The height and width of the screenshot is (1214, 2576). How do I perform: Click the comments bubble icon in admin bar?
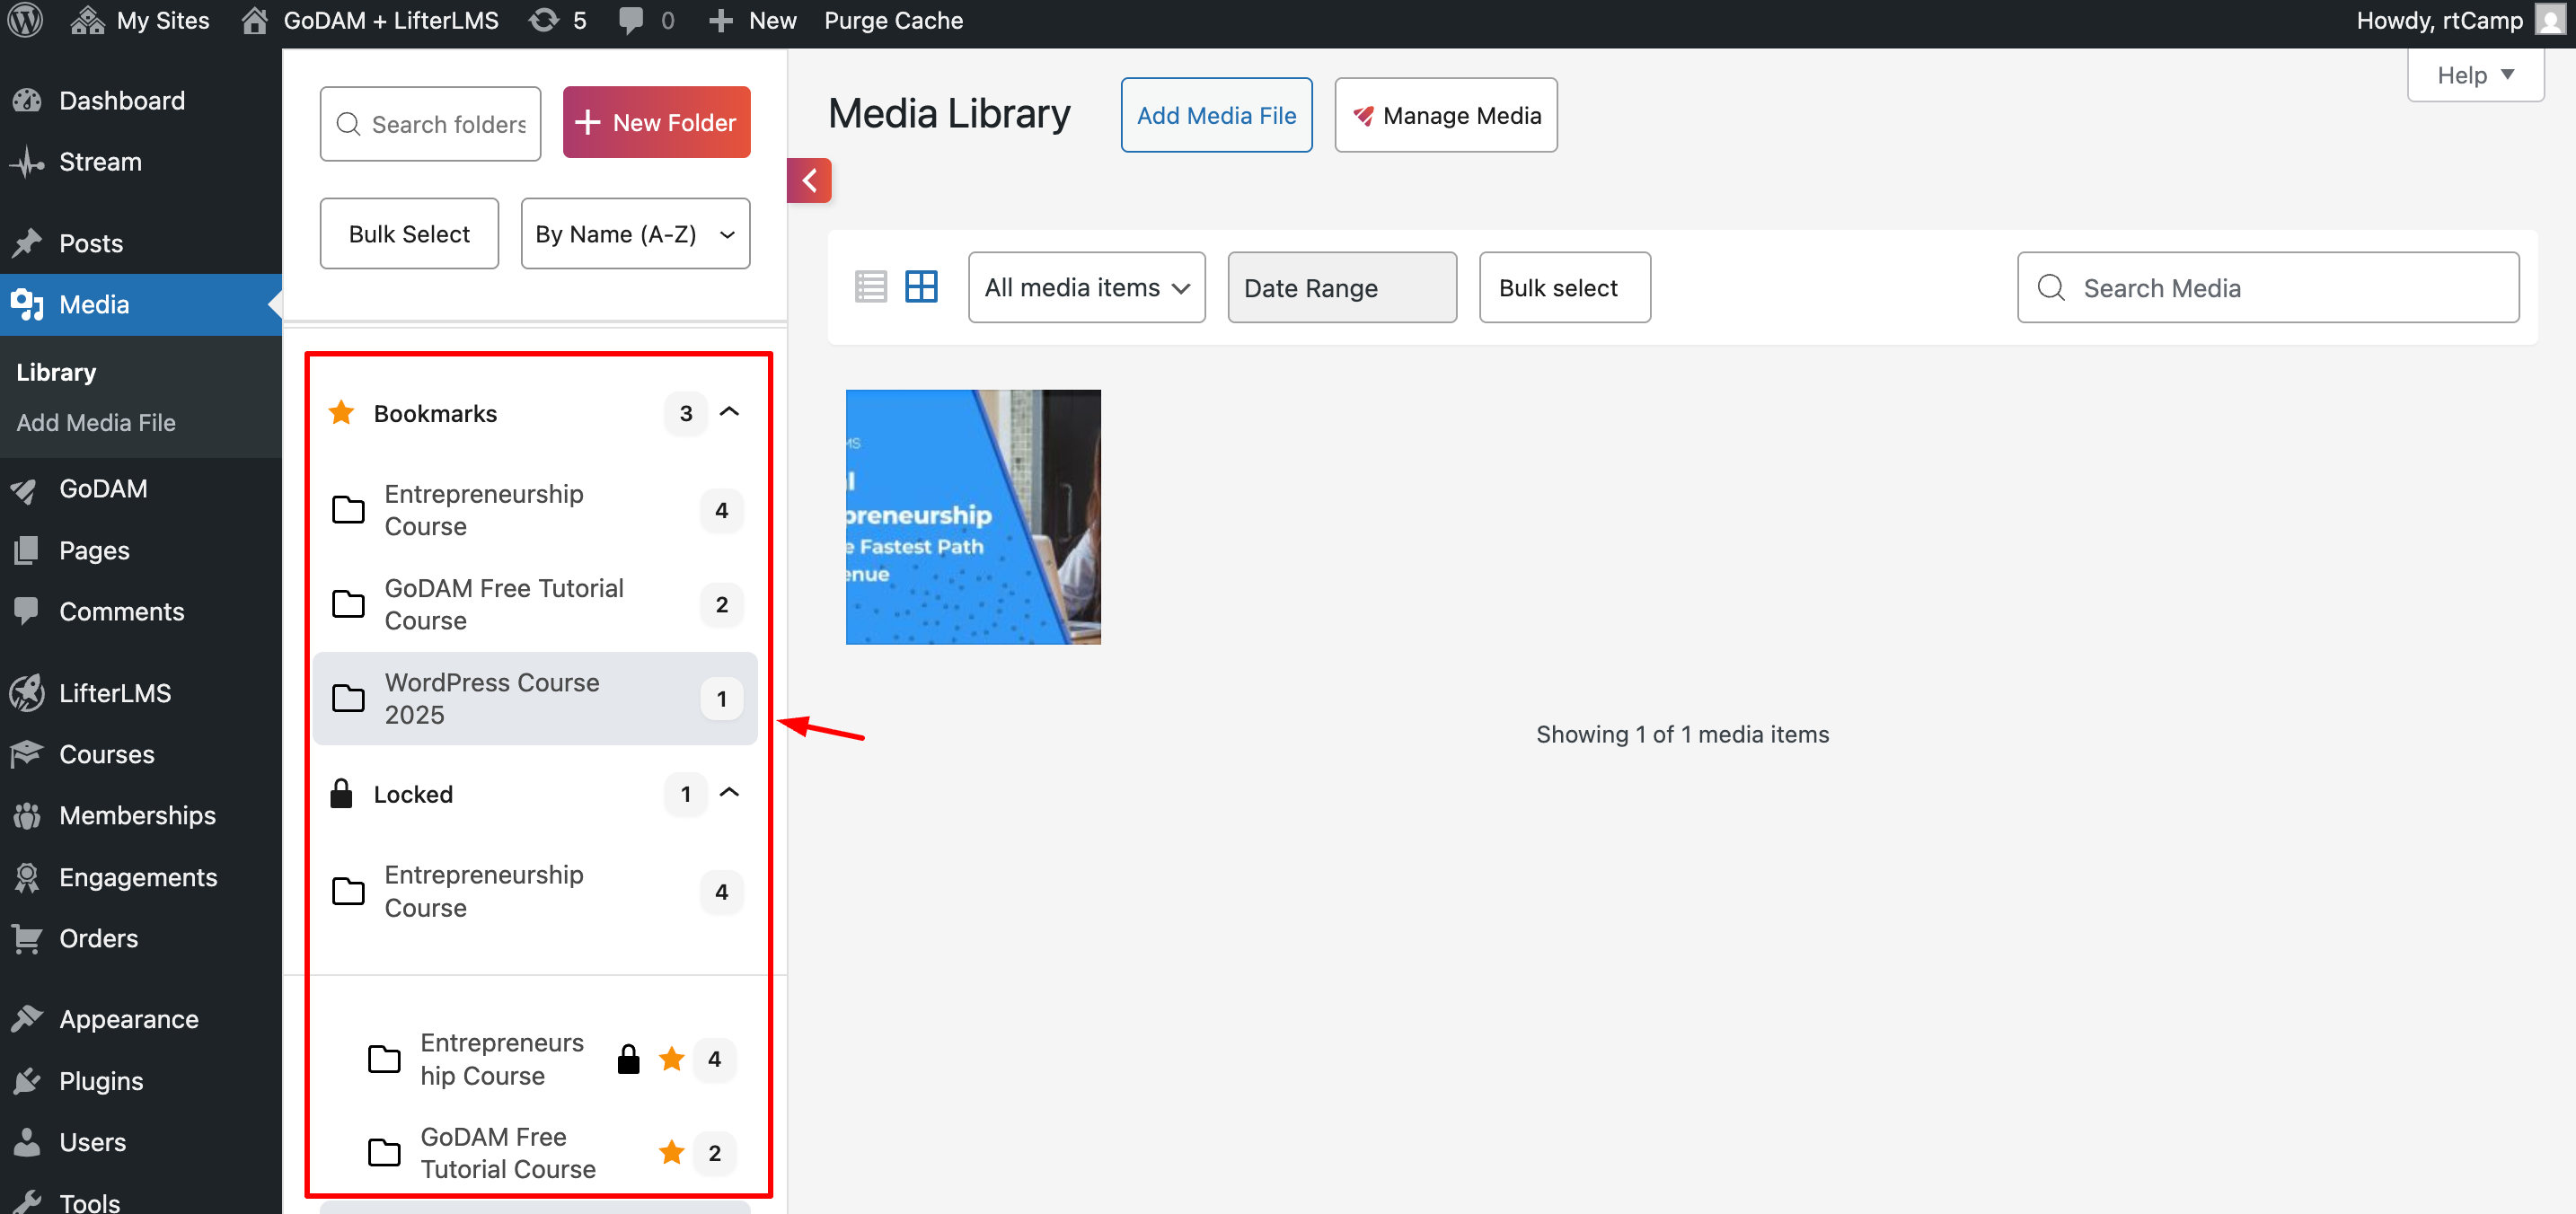[x=631, y=21]
